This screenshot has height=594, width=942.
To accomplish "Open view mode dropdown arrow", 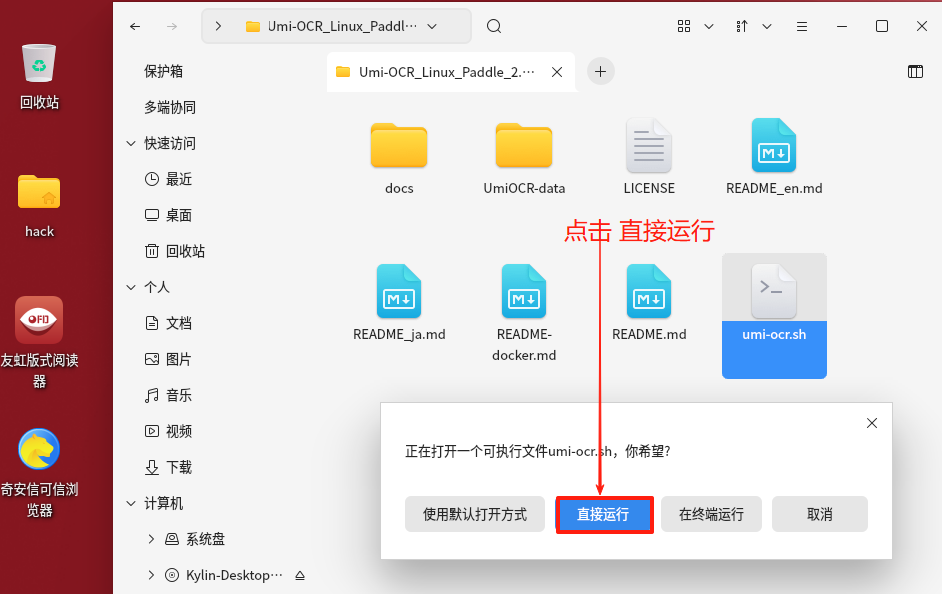I will pos(709,26).
